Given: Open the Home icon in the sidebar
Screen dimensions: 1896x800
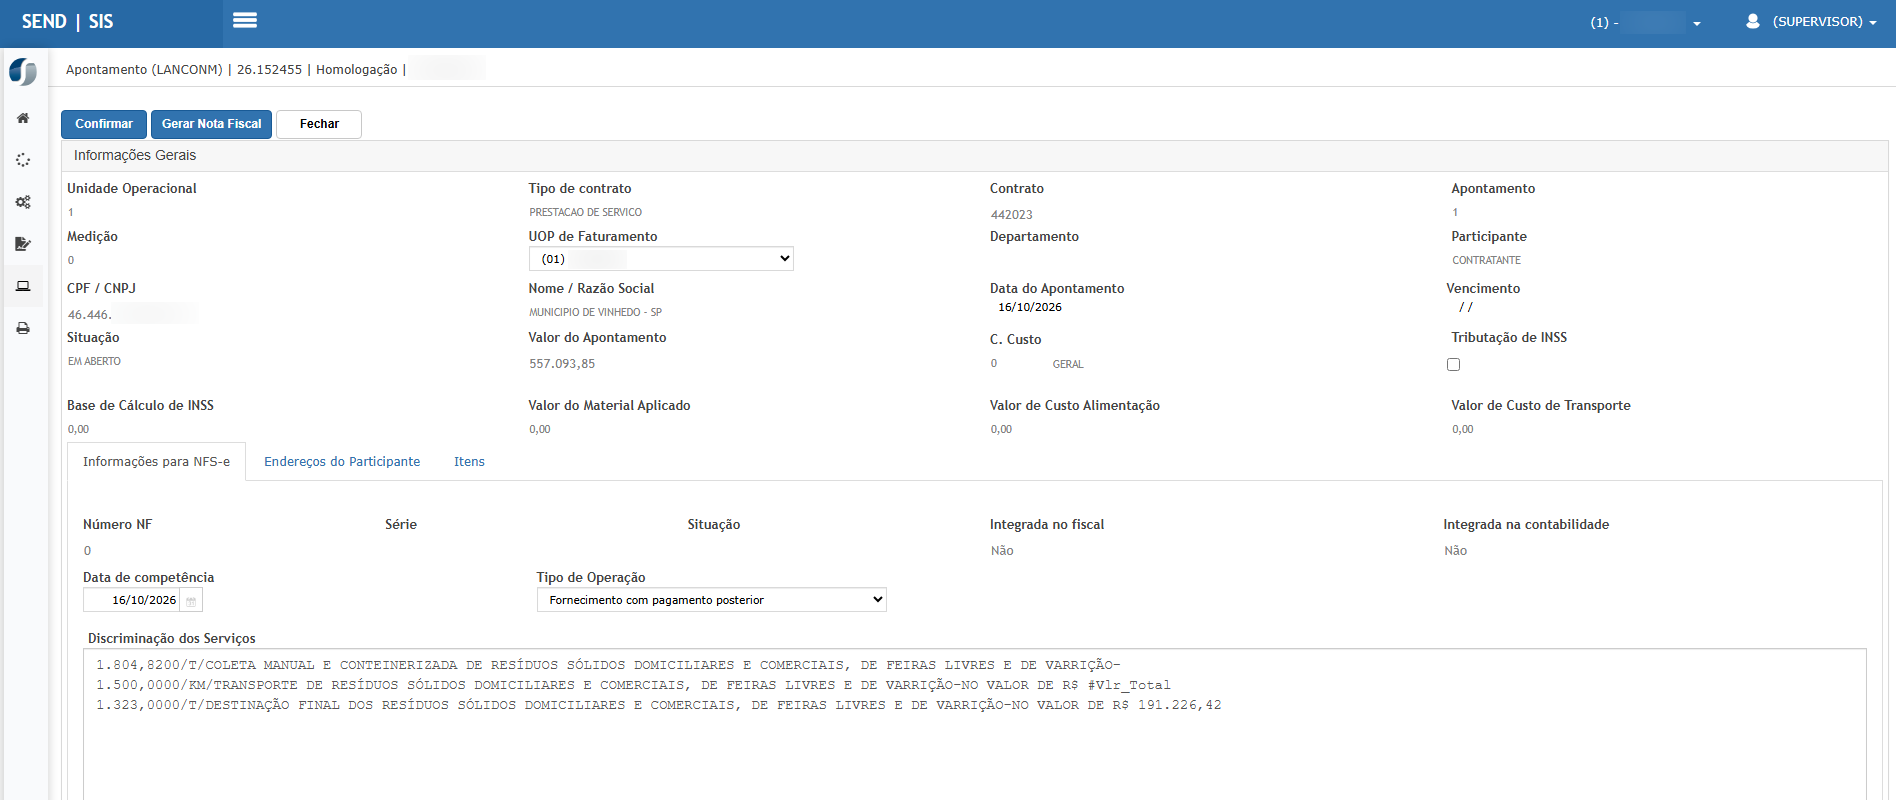Looking at the screenshot, I should [23, 118].
